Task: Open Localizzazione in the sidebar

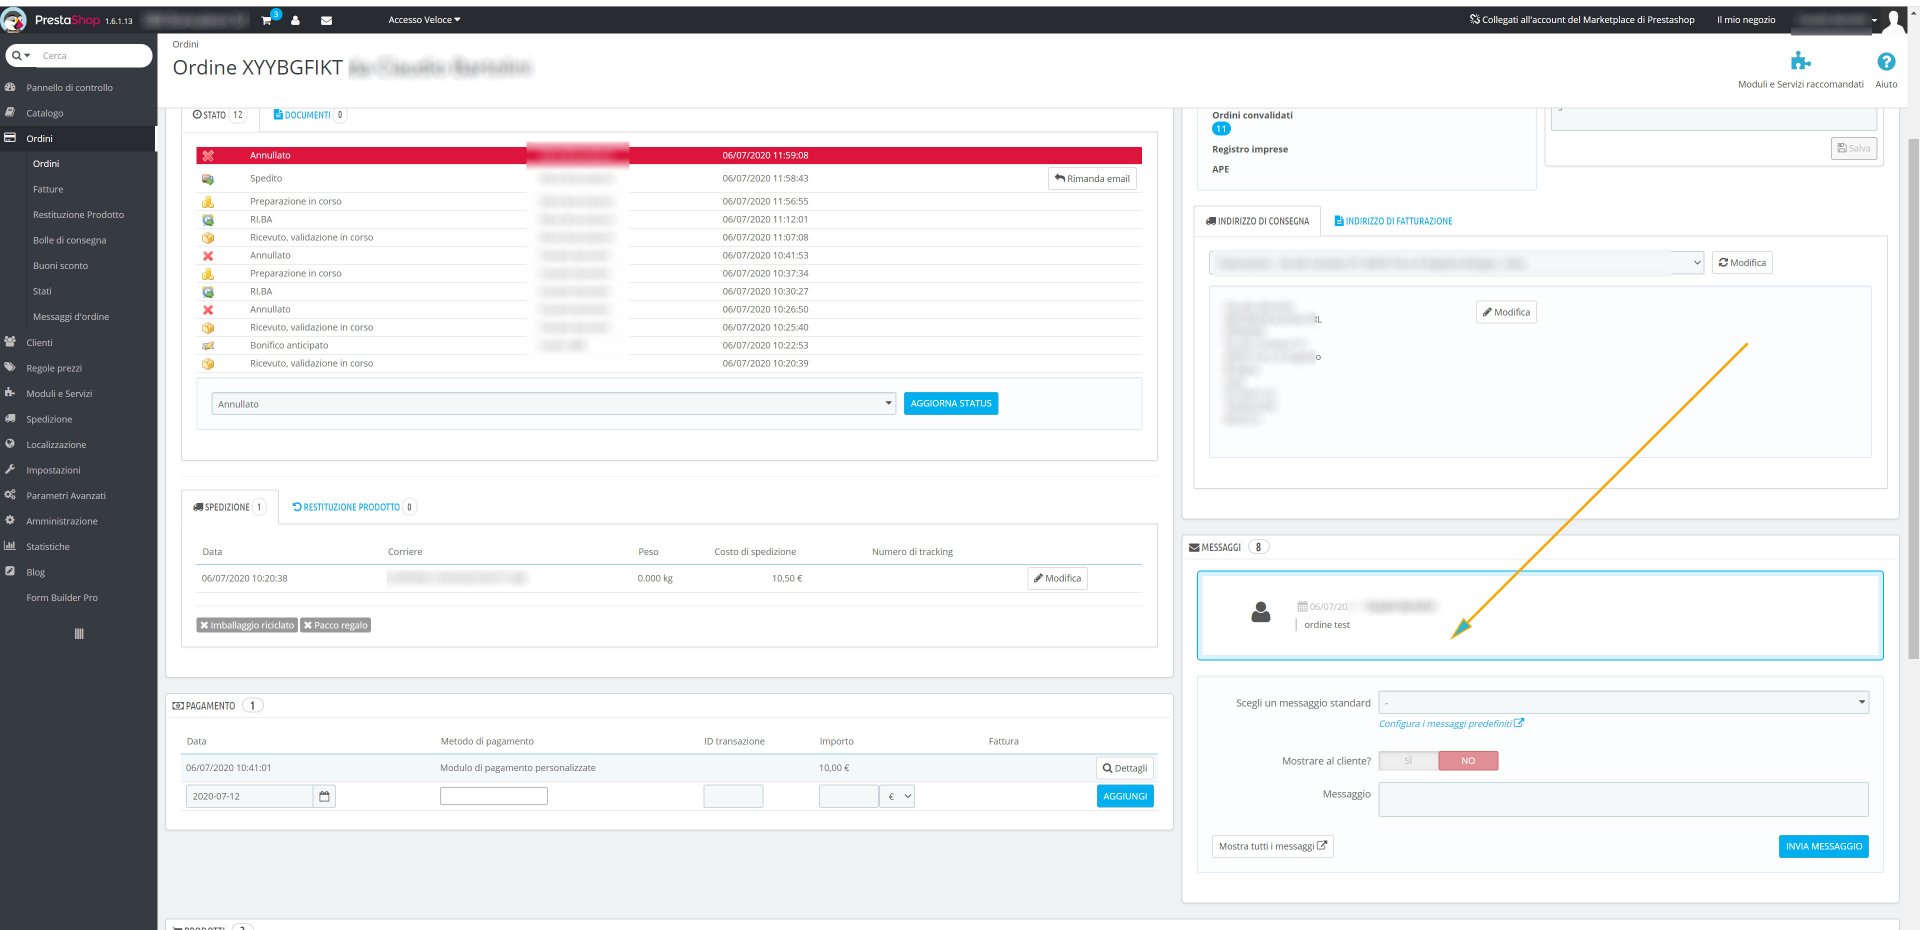Action: (x=56, y=444)
